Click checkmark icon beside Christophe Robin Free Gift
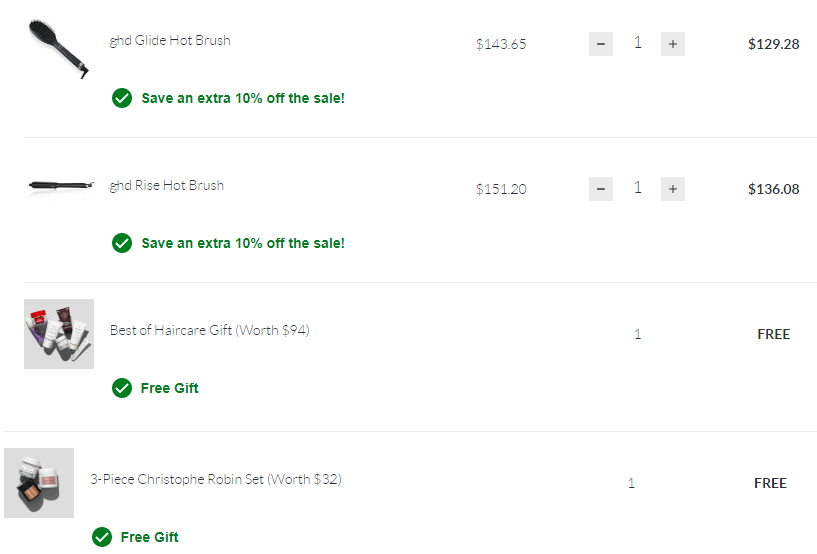The width and height of the screenshot is (817, 554). tap(102, 537)
